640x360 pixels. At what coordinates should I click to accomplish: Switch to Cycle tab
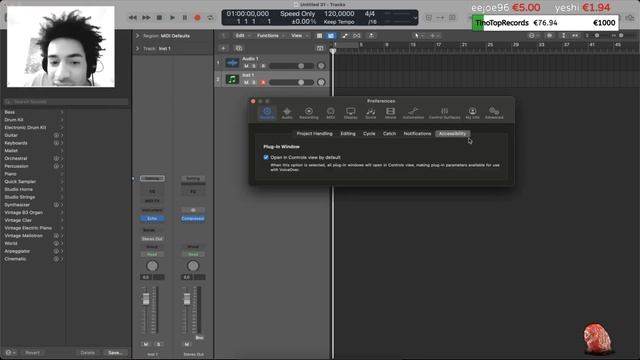369,133
